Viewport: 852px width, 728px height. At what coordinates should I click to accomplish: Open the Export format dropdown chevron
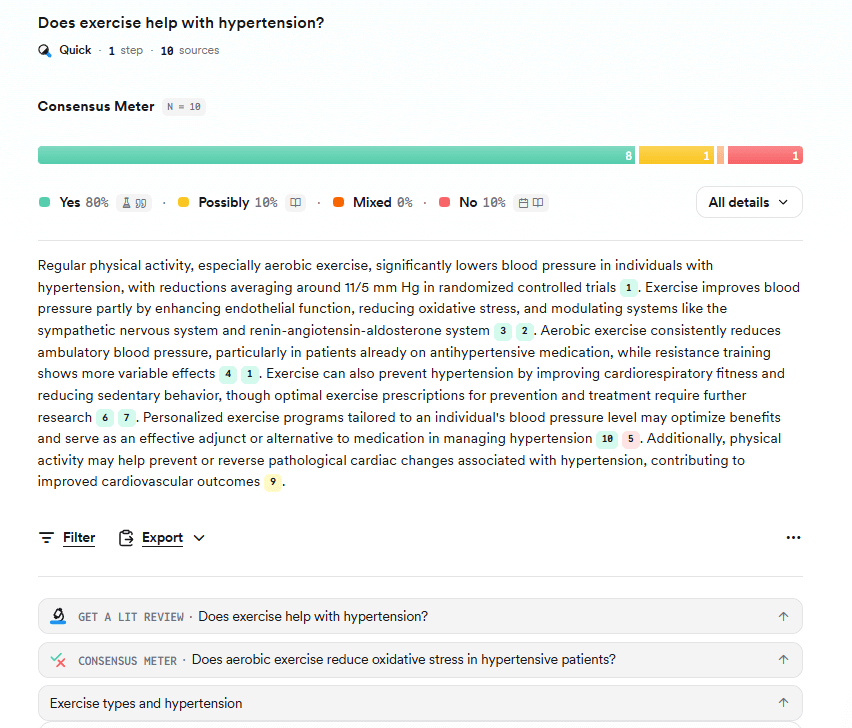[199, 537]
